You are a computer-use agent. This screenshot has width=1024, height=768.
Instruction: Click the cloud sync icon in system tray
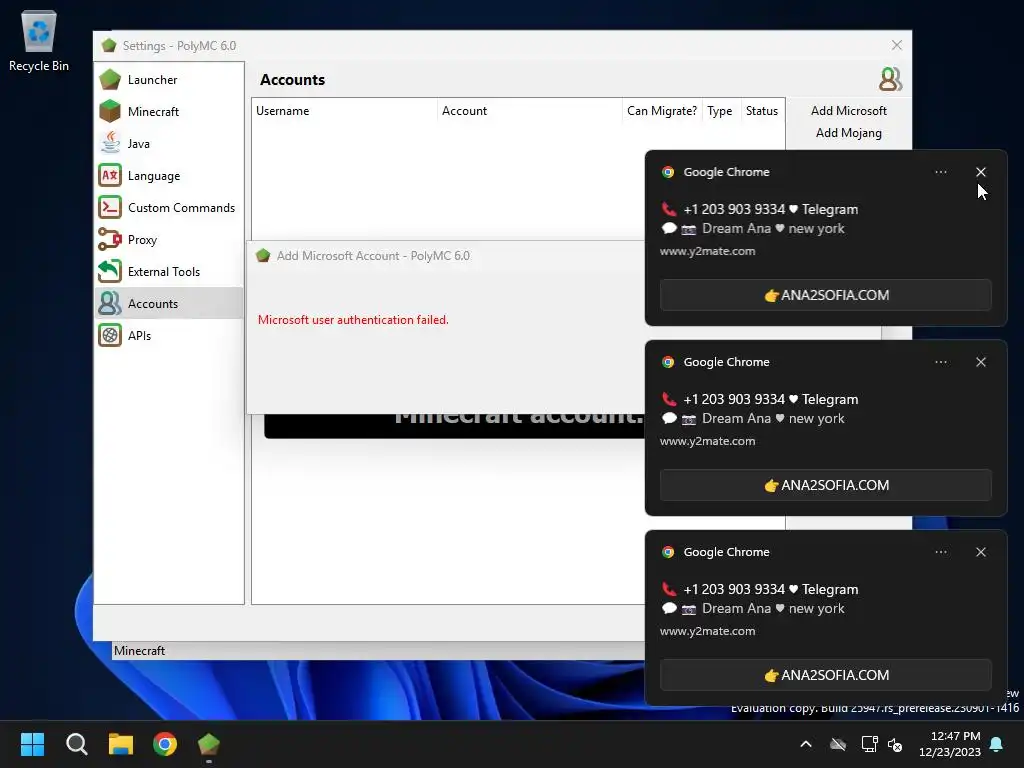coord(838,744)
